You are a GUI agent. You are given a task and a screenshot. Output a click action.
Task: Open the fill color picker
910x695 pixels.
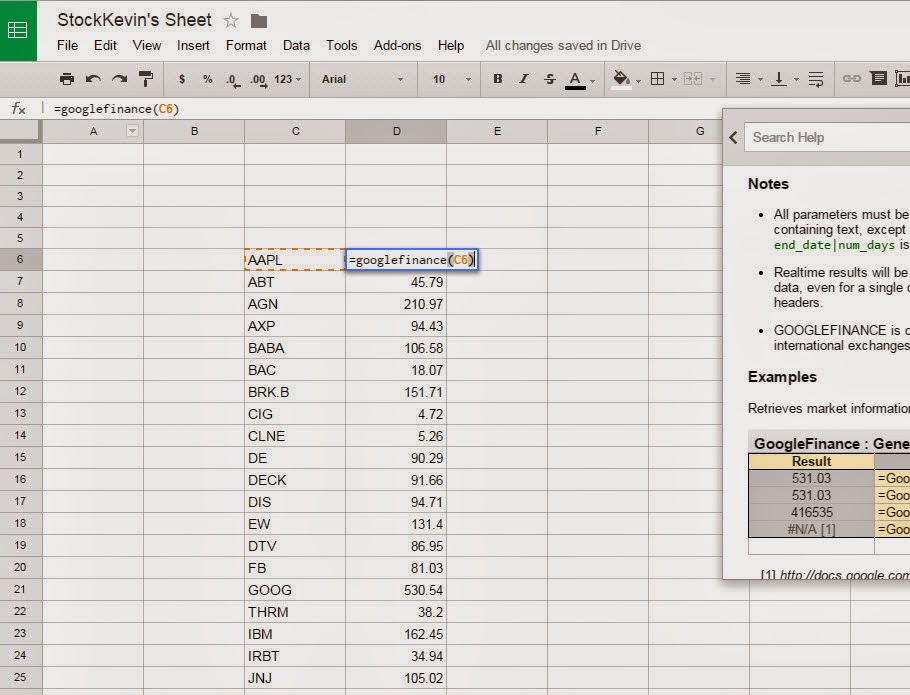(620, 79)
